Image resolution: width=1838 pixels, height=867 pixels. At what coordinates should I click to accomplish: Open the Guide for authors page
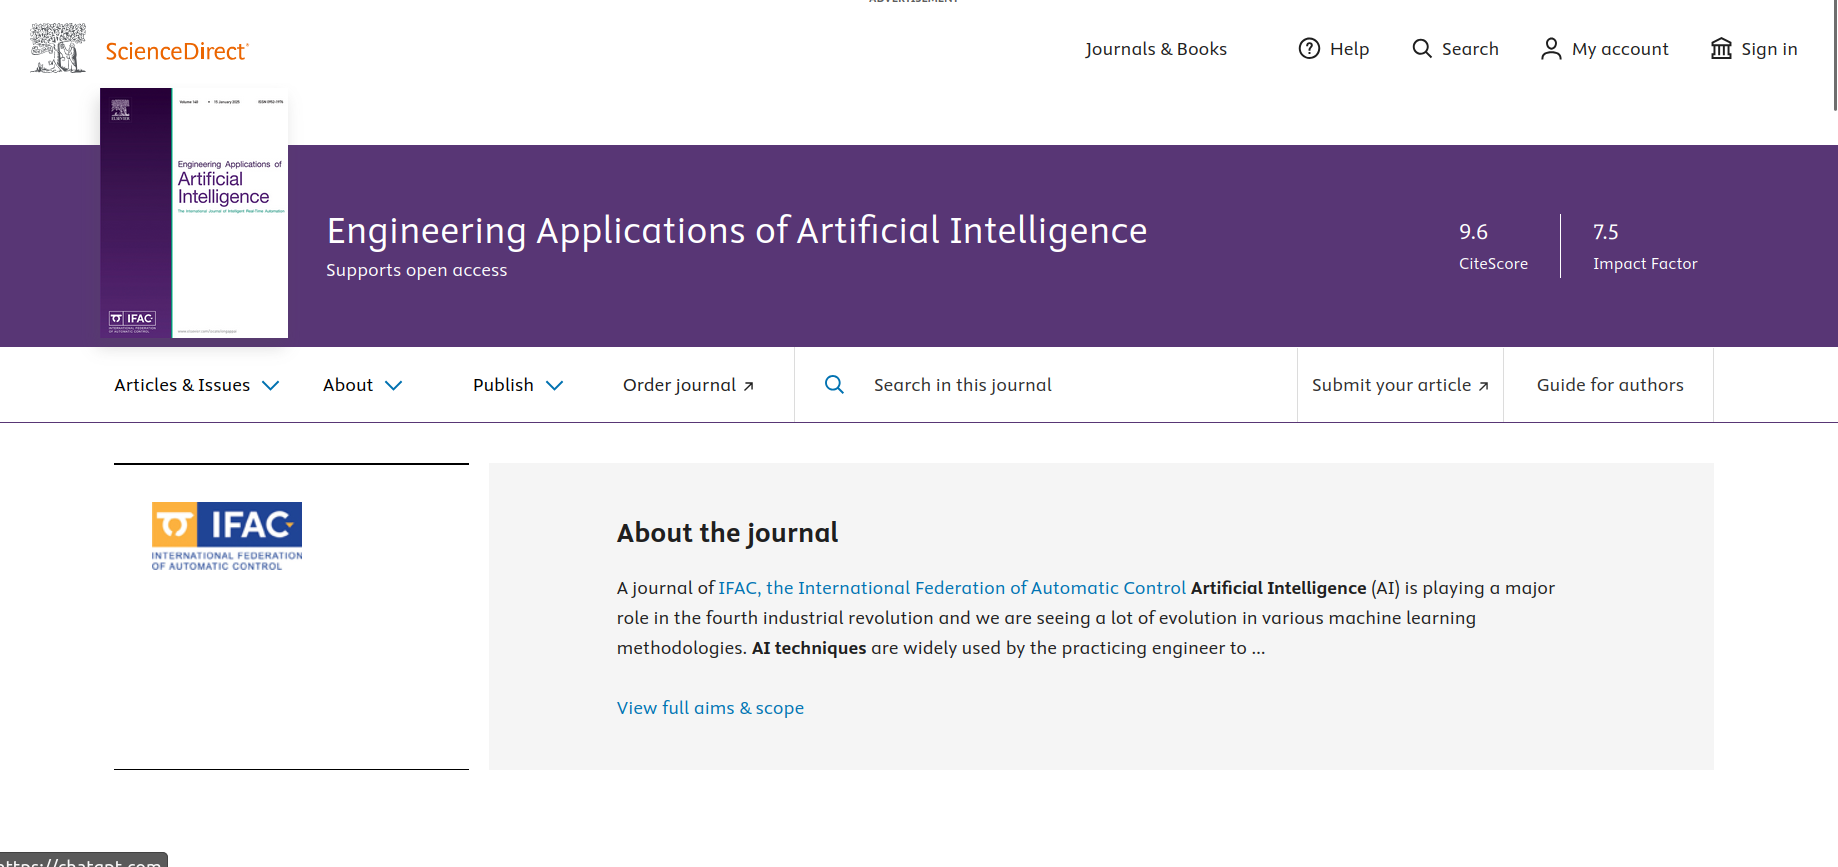point(1610,385)
